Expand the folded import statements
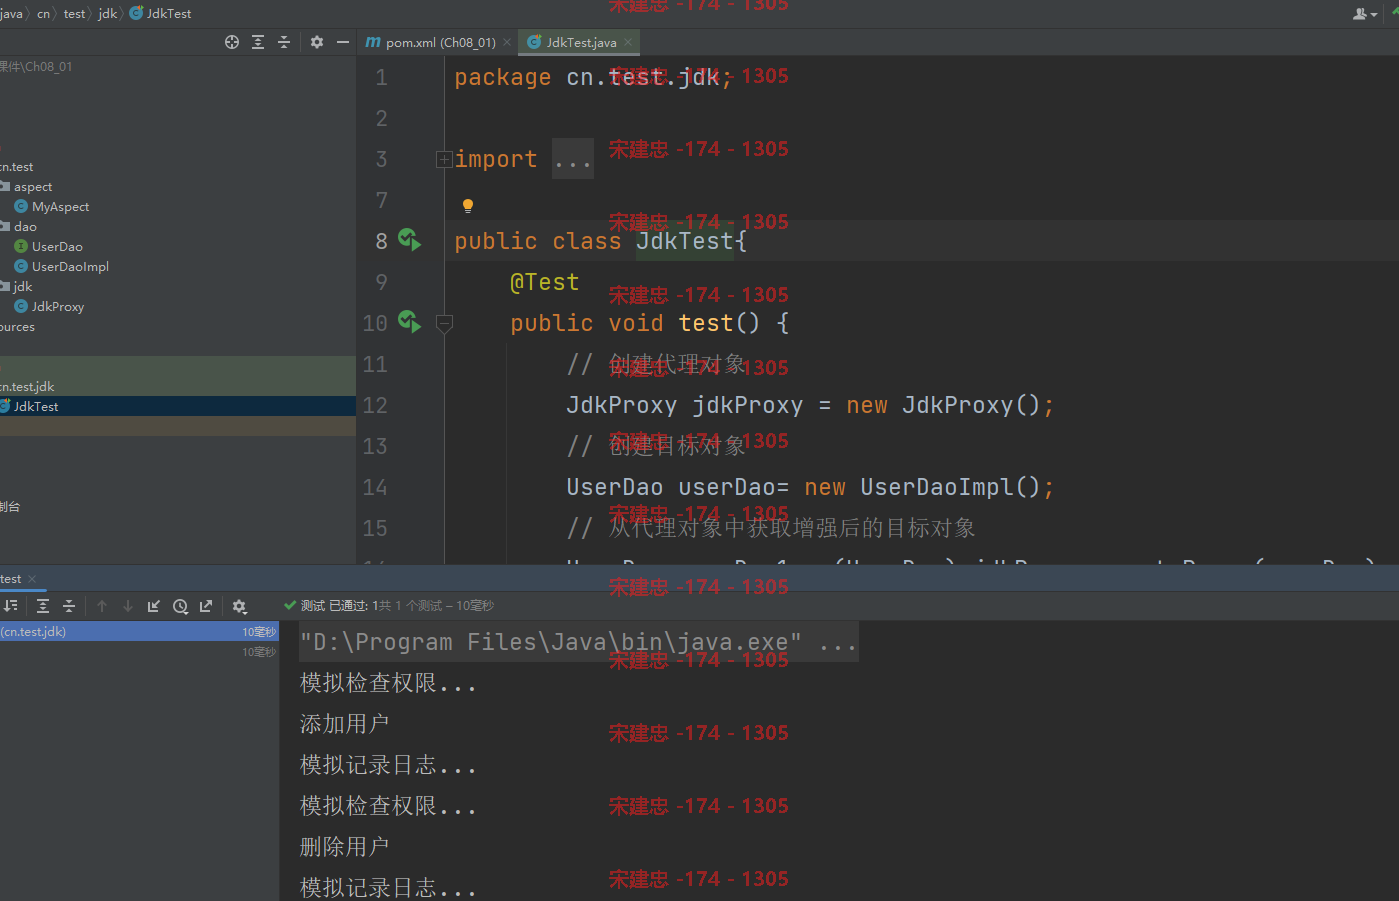1399x901 pixels. click(x=444, y=159)
